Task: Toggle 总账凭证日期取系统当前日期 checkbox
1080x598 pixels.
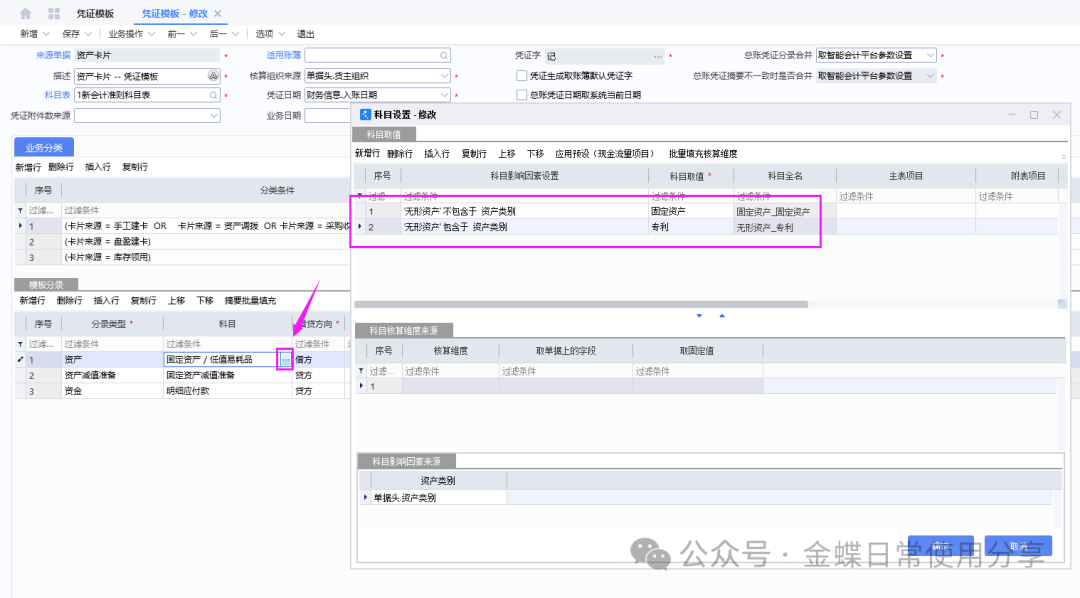Action: pyautogui.click(x=521, y=95)
